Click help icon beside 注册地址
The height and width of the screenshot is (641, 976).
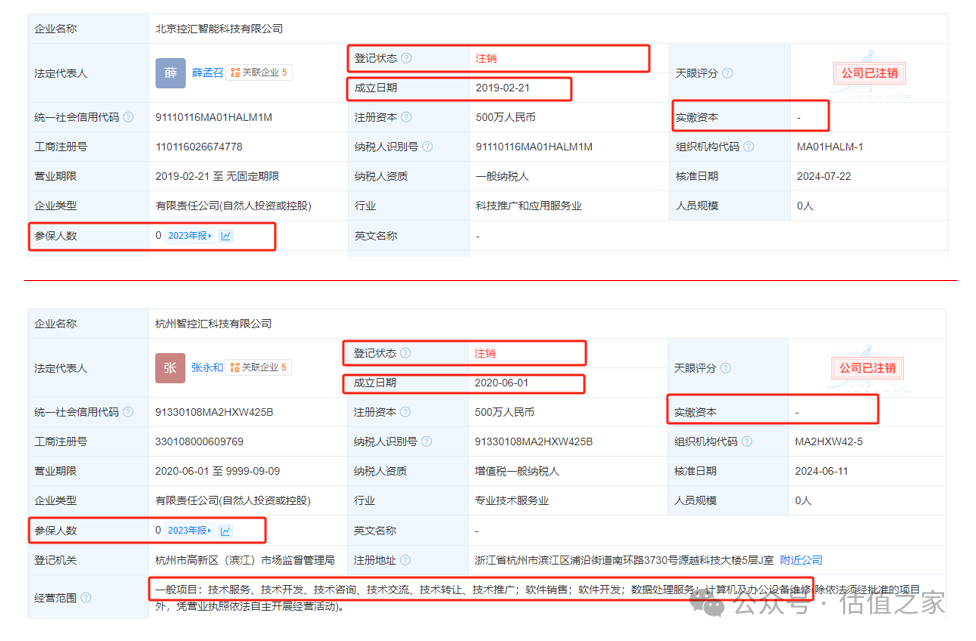[x=405, y=560]
